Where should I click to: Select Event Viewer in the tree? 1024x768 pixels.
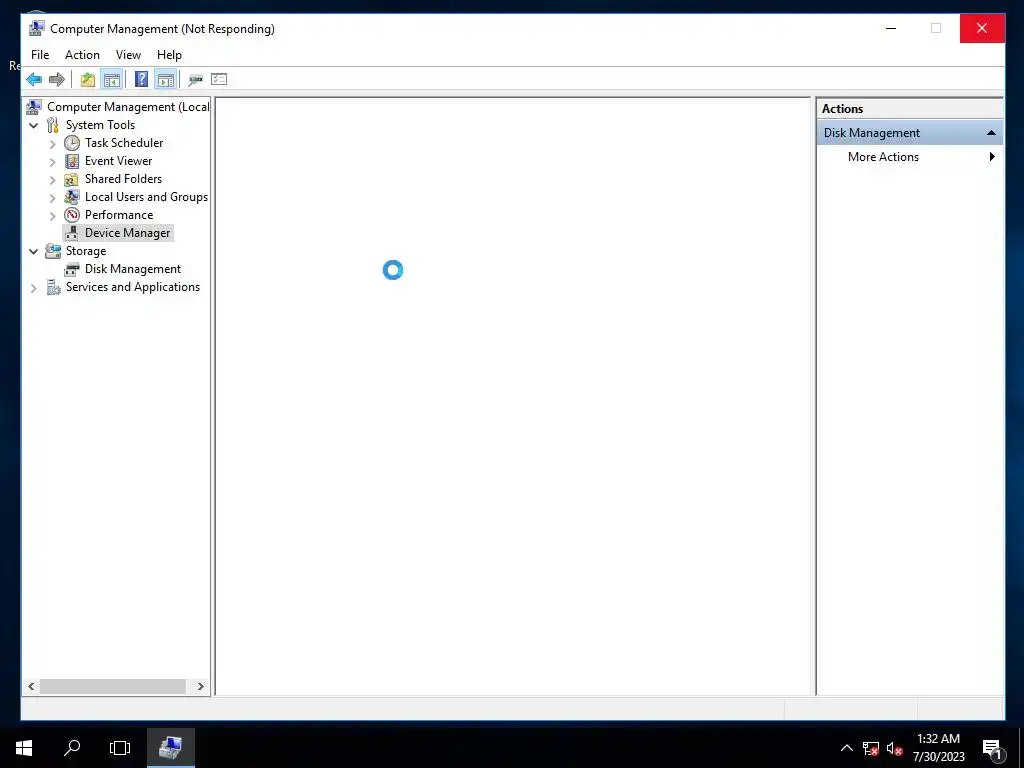(118, 161)
